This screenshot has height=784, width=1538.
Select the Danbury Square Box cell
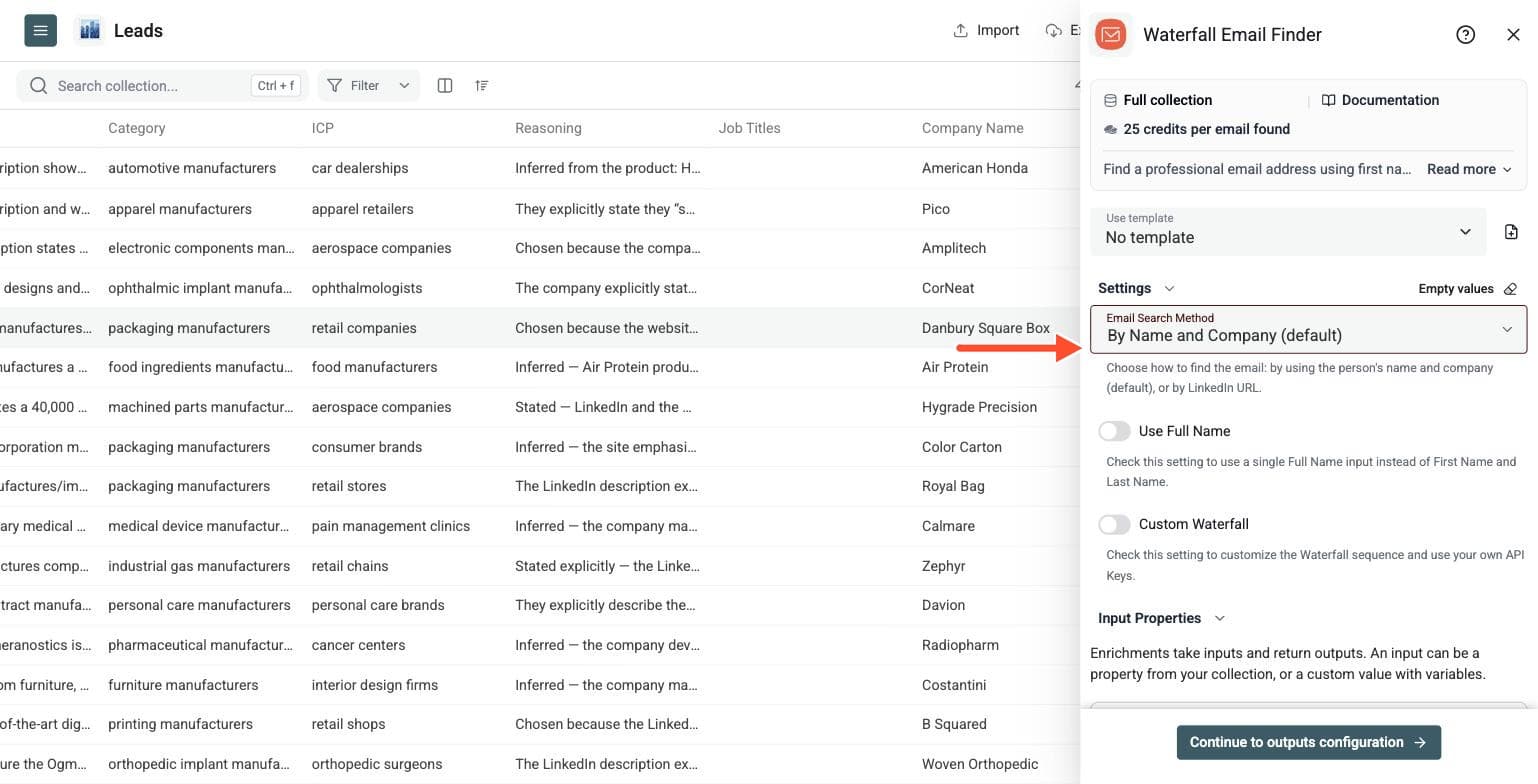(986, 328)
